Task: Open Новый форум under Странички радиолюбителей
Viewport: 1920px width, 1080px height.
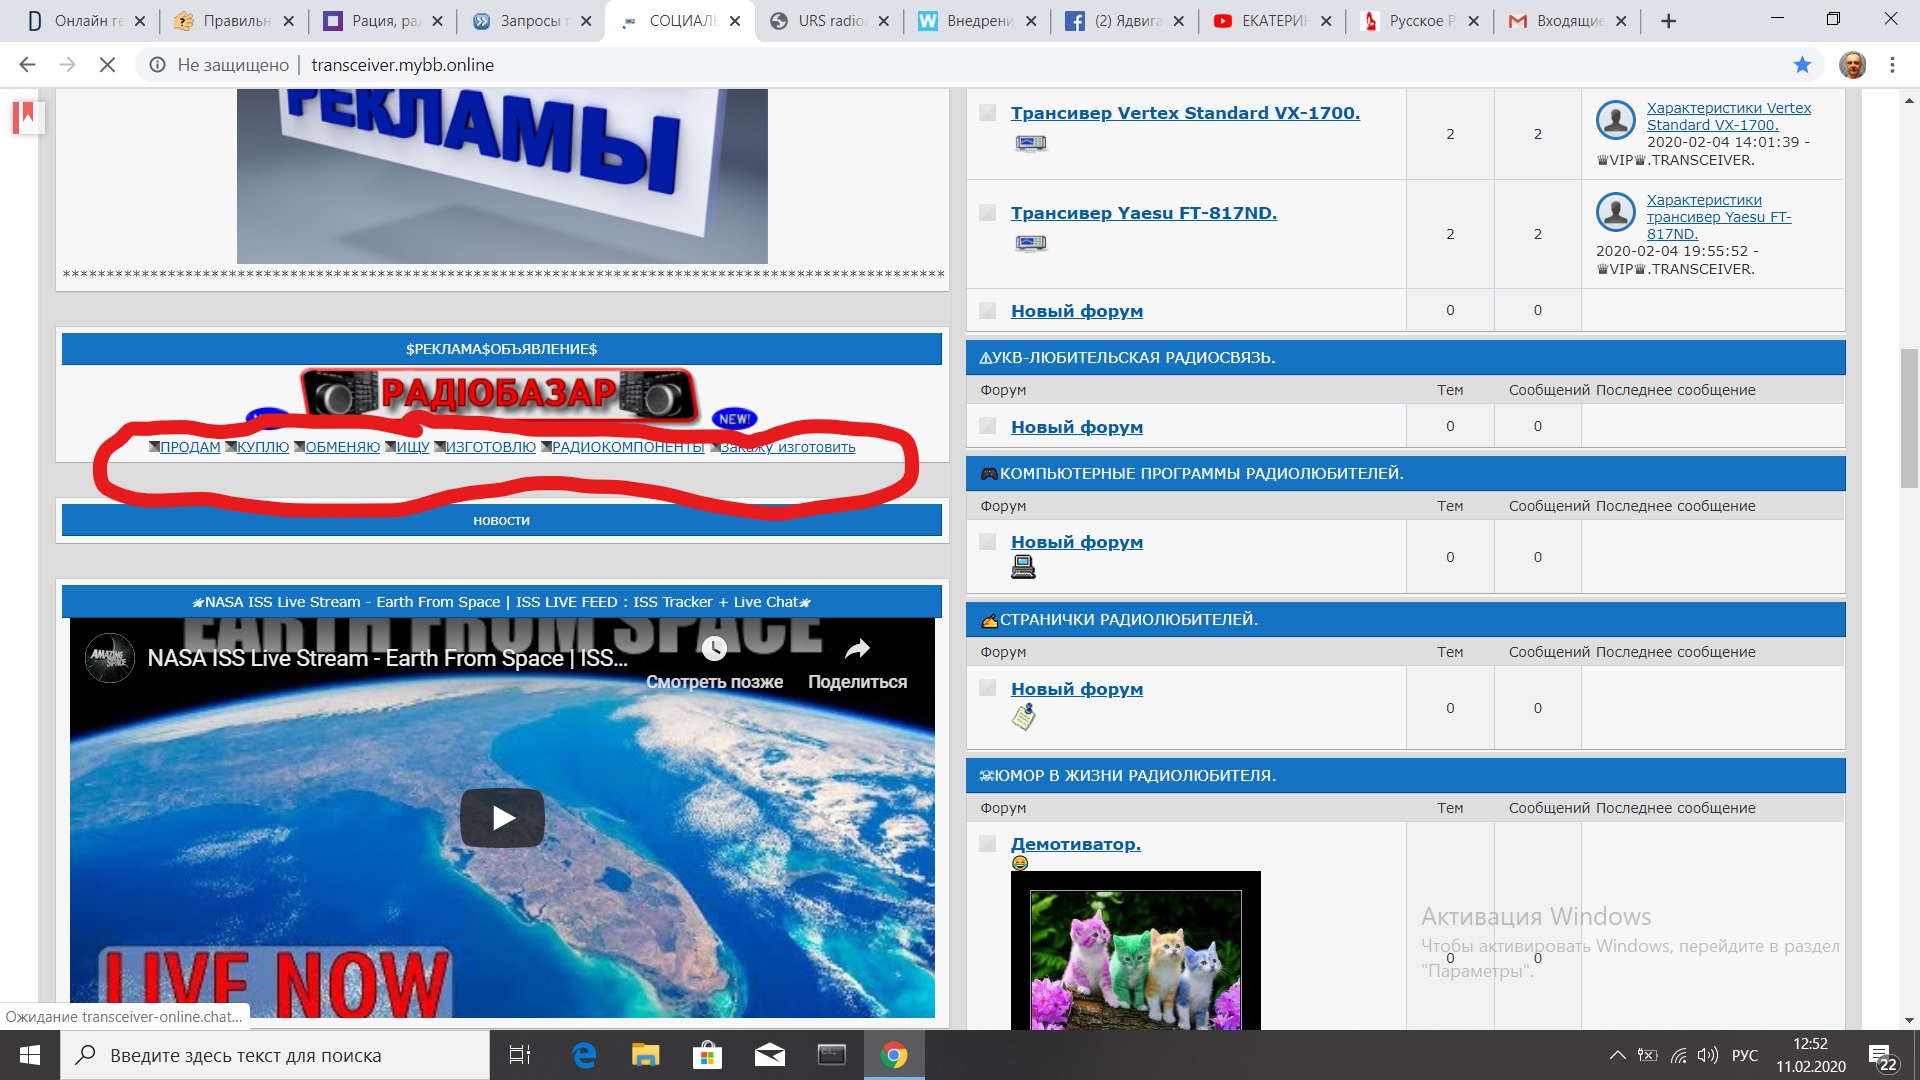Action: pos(1077,689)
